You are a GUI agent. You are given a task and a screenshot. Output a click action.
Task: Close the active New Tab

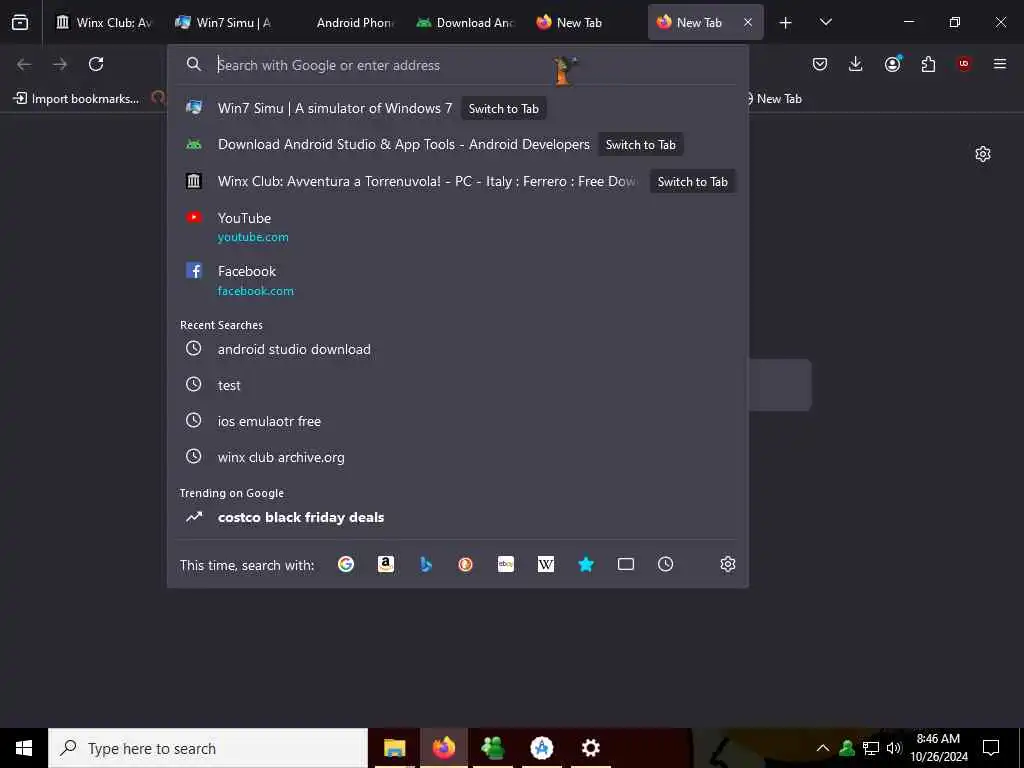point(748,23)
